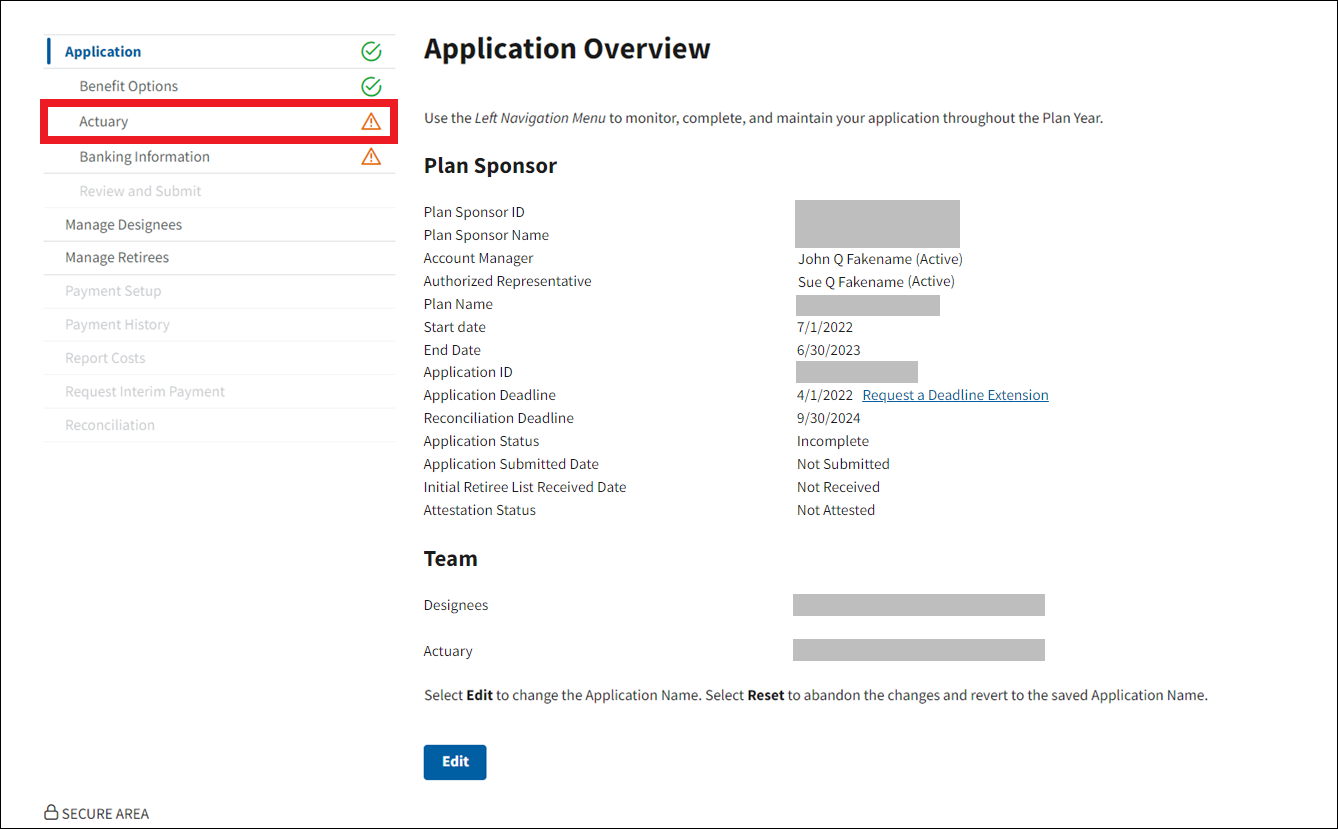Screen dimensions: 1338x829
Task: Go to Banking Information in the sidebar
Action: pyautogui.click(x=145, y=157)
